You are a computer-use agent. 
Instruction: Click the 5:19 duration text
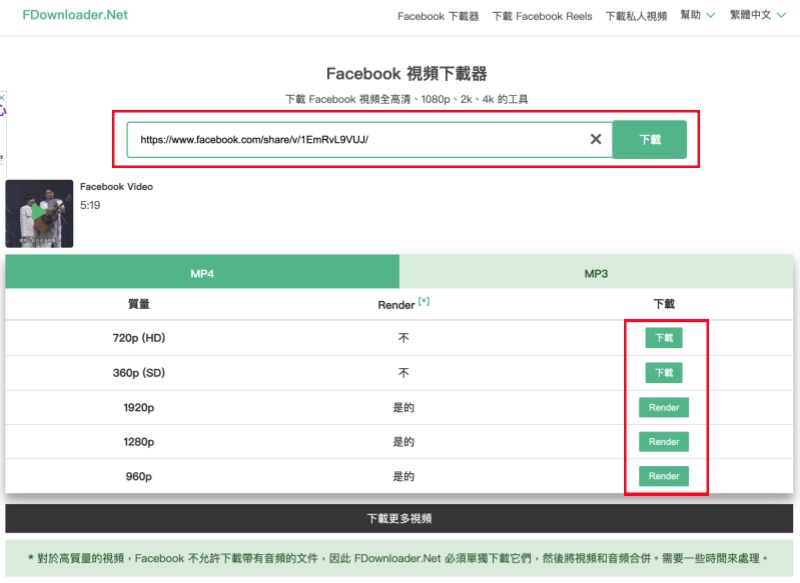tap(90, 205)
